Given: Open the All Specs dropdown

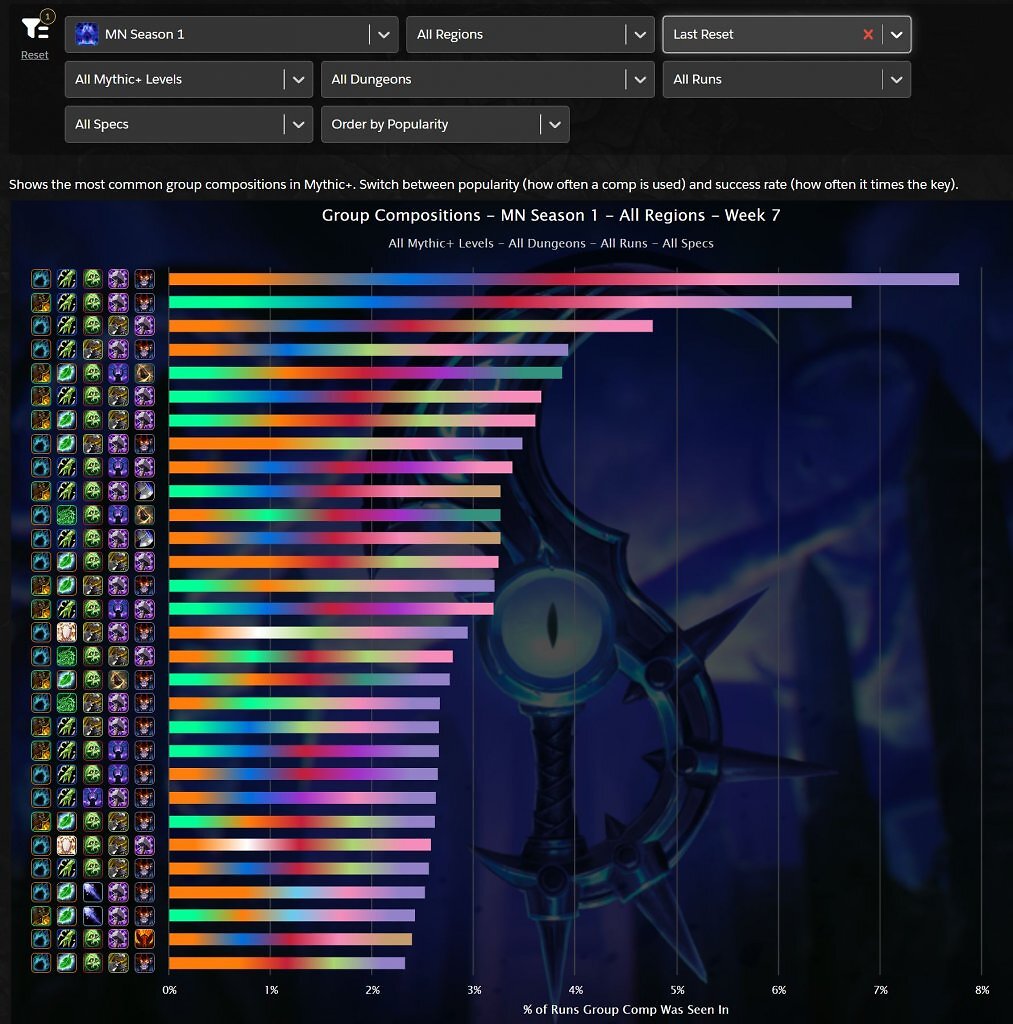Looking at the screenshot, I should [189, 124].
